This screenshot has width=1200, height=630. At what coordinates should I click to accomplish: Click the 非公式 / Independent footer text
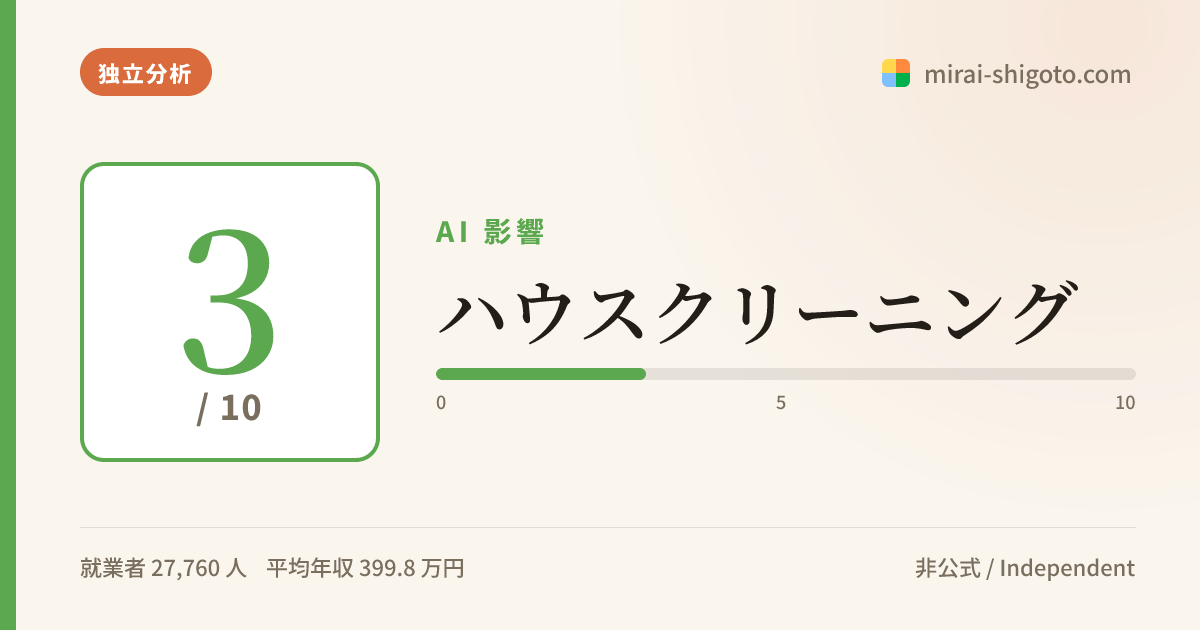[x=1025, y=569]
